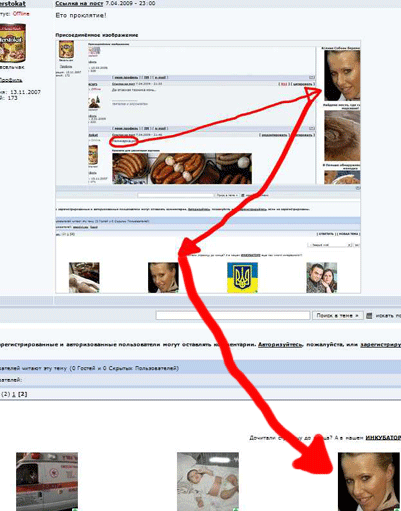Click the small icon beside 'искать по'
The width and height of the screenshot is (401, 511).
click(x=369, y=315)
